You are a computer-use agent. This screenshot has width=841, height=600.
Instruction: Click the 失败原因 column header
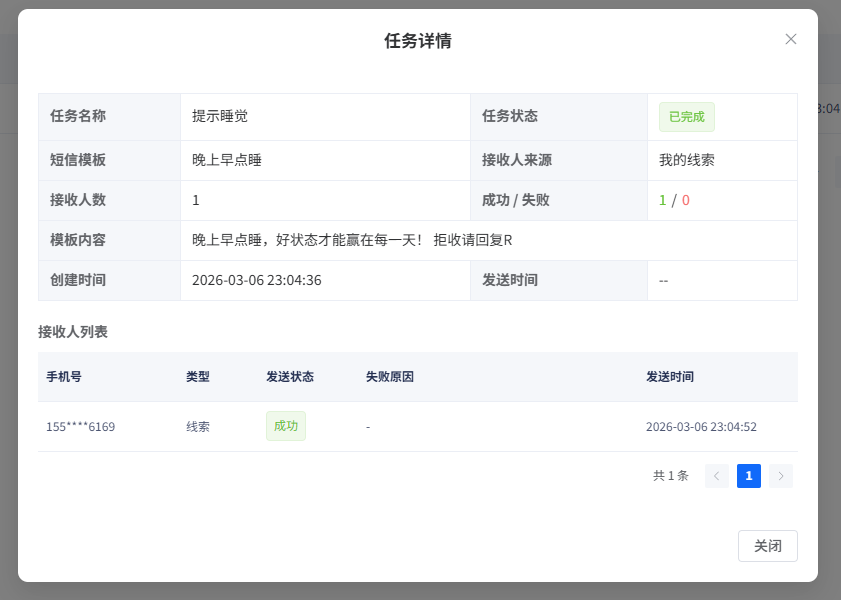(x=389, y=377)
